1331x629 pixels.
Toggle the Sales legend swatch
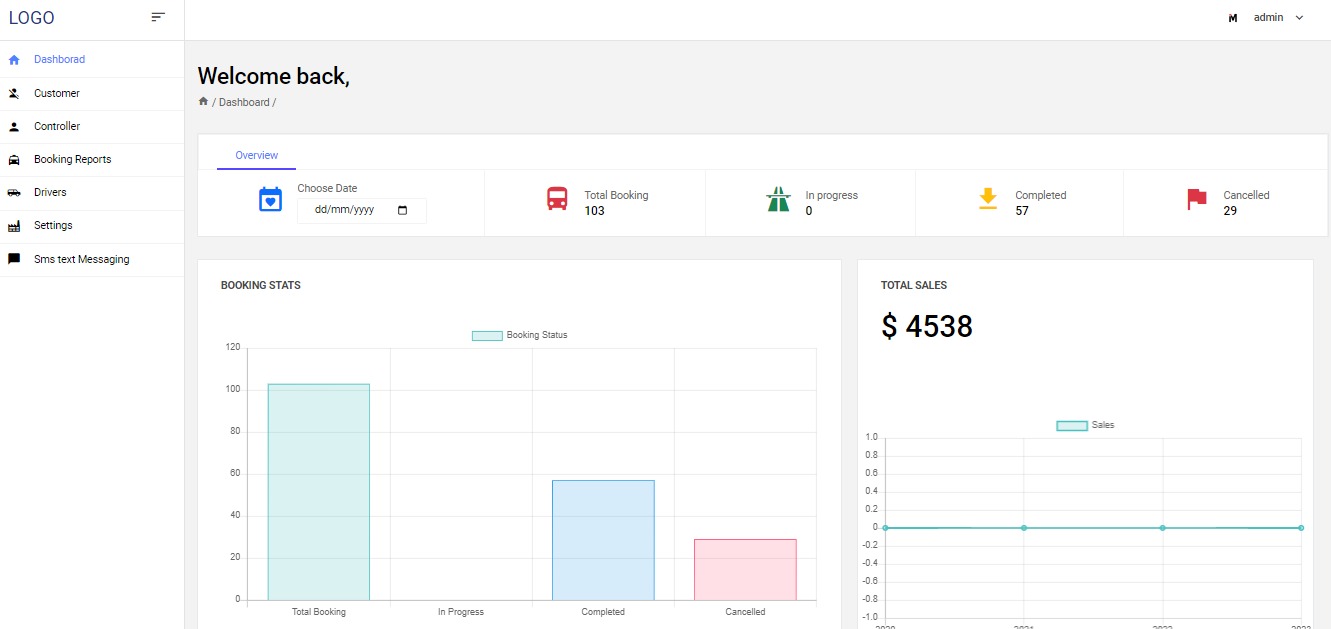(1072, 426)
